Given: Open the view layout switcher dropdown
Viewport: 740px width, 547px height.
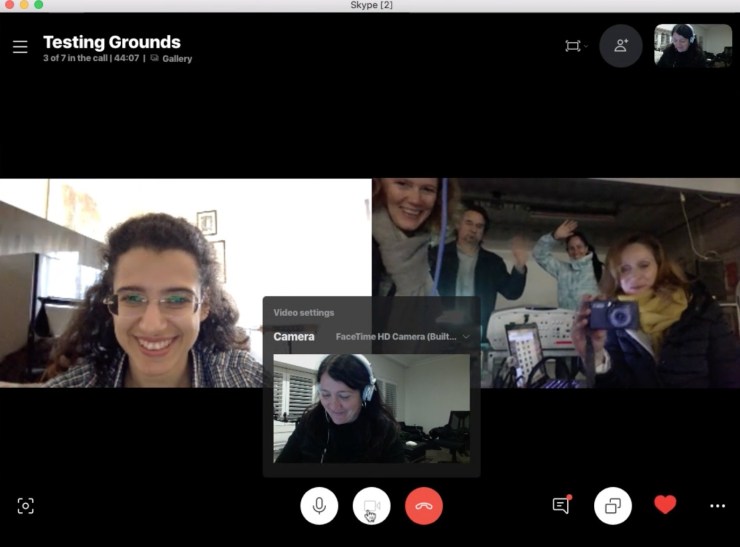Looking at the screenshot, I should tap(574, 46).
